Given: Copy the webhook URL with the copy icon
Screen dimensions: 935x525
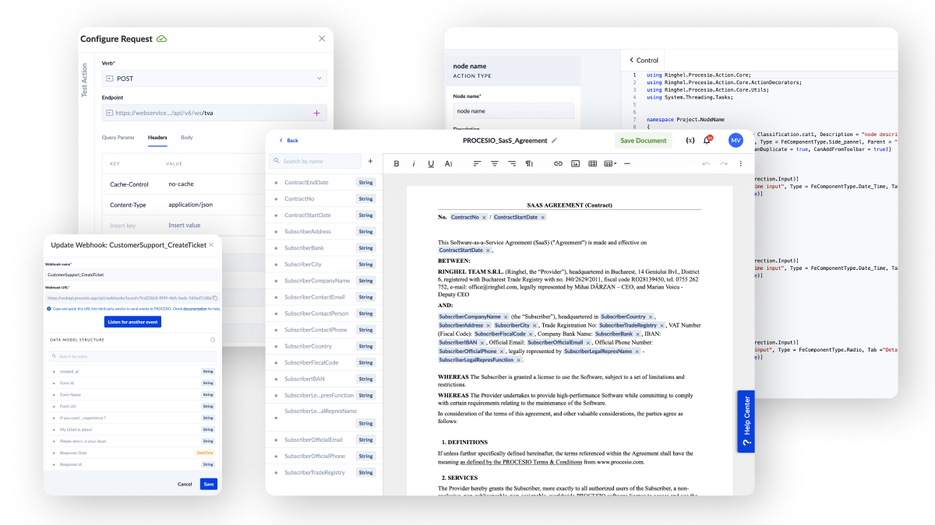Looking at the screenshot, I should tap(215, 298).
